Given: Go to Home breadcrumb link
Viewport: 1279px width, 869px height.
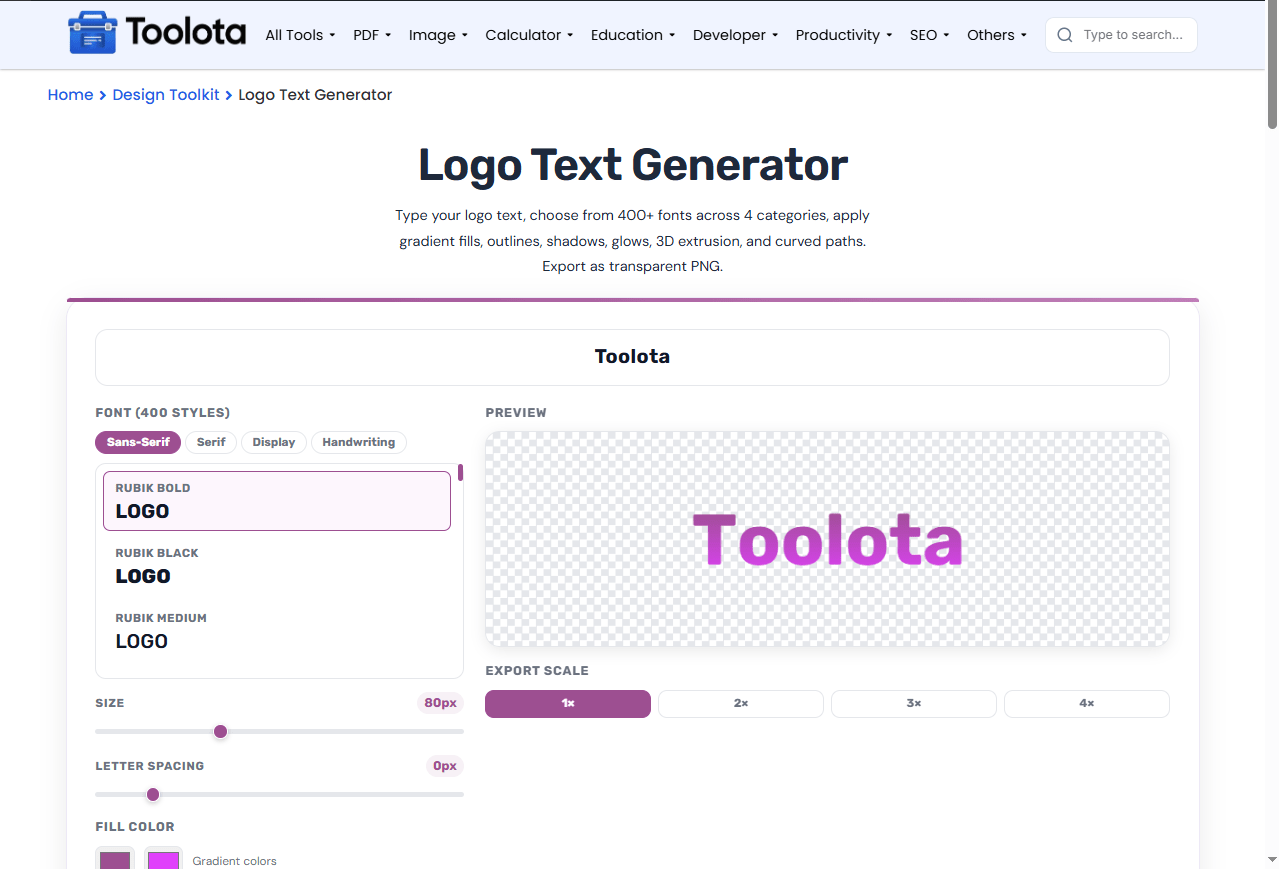Looking at the screenshot, I should [x=70, y=95].
